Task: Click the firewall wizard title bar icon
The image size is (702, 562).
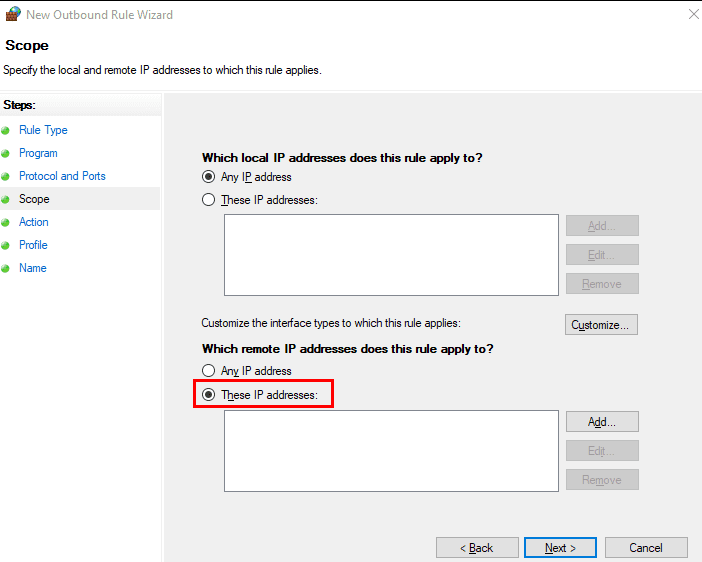Action: [13, 14]
